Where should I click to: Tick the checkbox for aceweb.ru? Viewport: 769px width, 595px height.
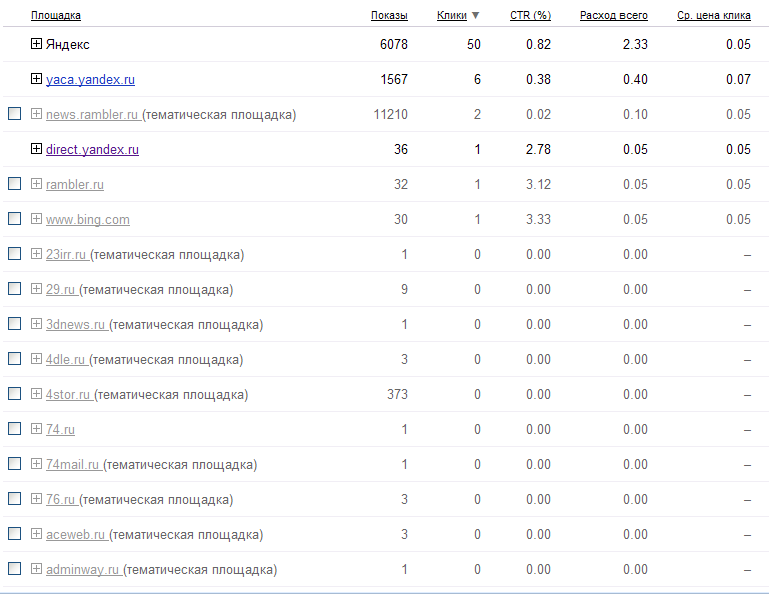point(15,534)
